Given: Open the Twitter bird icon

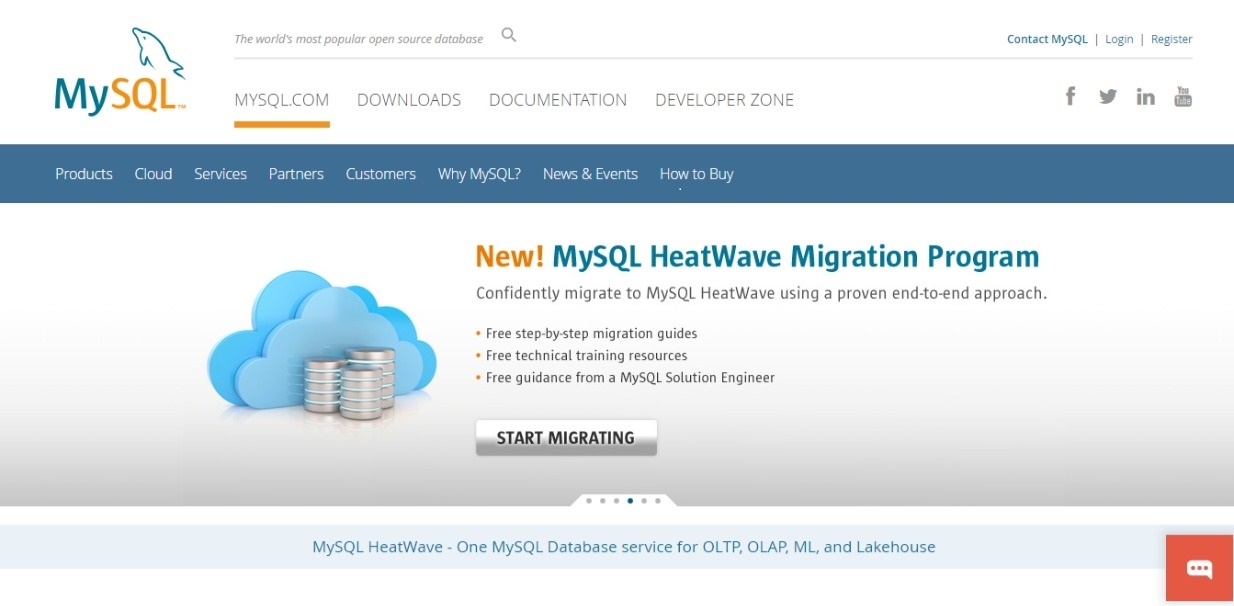Looking at the screenshot, I should coord(1108,97).
